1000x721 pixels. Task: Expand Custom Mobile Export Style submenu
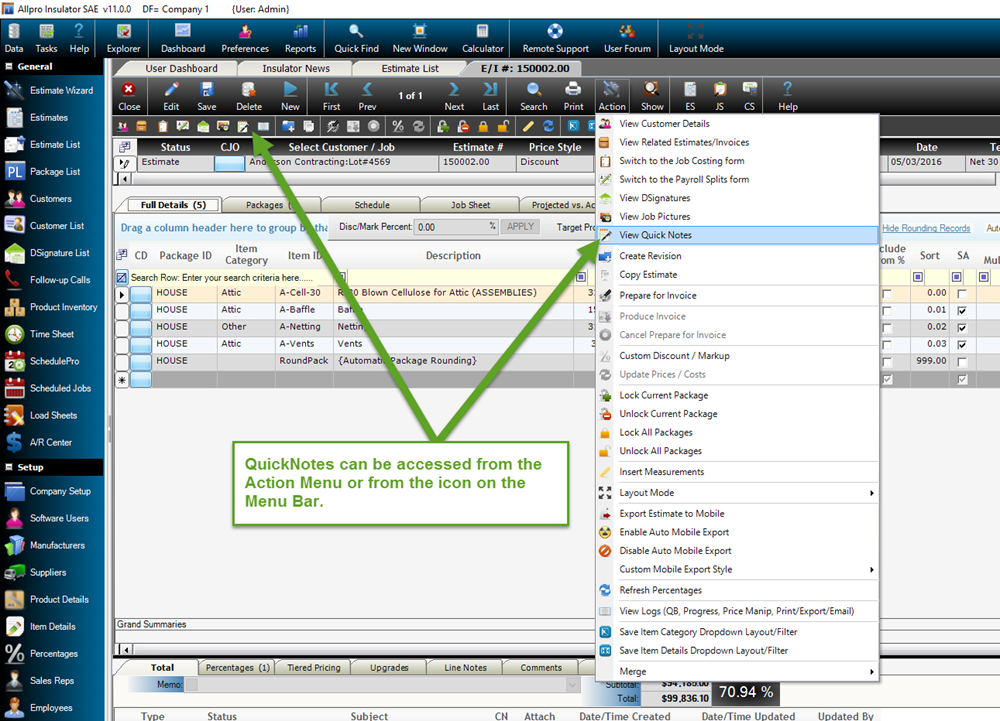tap(871, 569)
